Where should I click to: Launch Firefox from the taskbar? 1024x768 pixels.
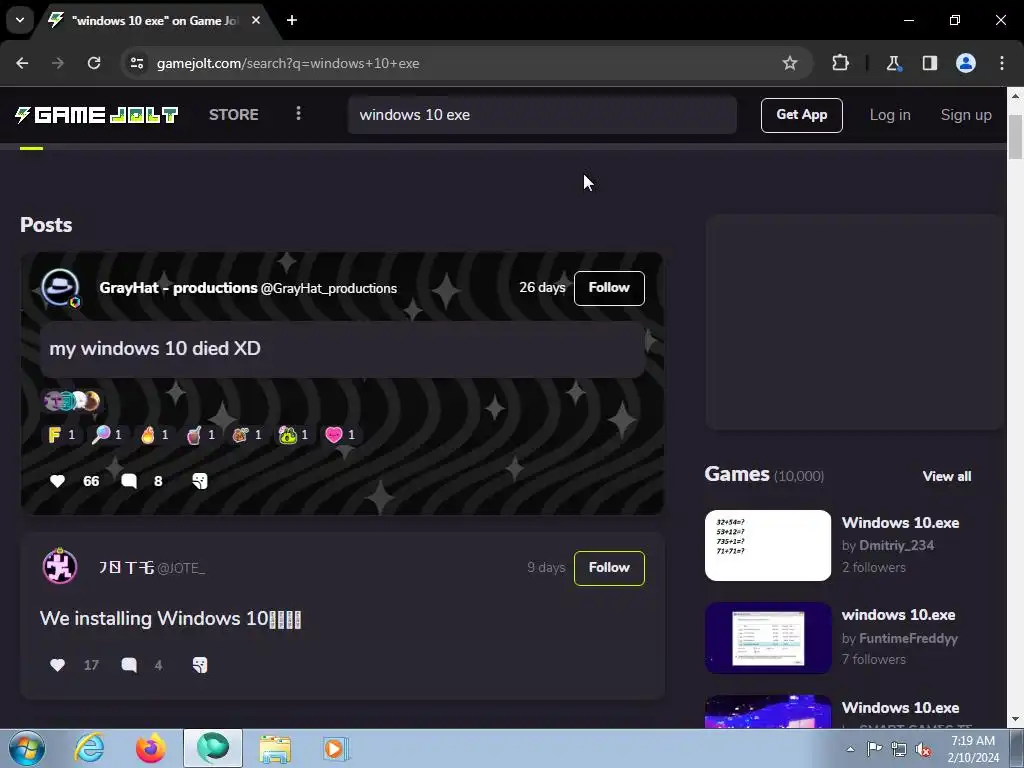click(150, 748)
